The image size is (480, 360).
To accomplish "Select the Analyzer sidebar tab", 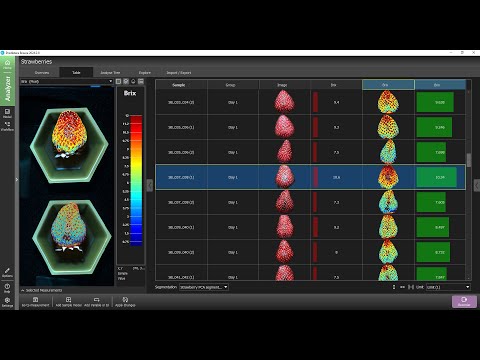I will point(7,88).
